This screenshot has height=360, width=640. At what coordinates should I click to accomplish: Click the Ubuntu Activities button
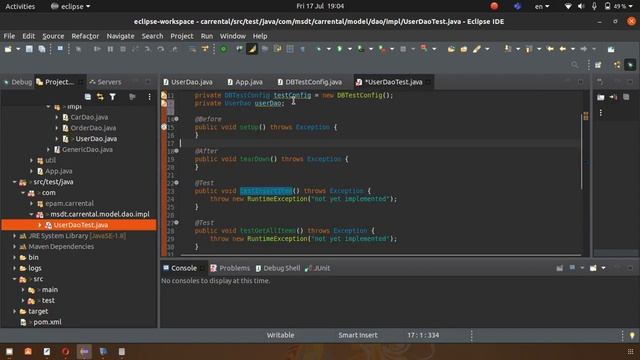coord(20,6)
